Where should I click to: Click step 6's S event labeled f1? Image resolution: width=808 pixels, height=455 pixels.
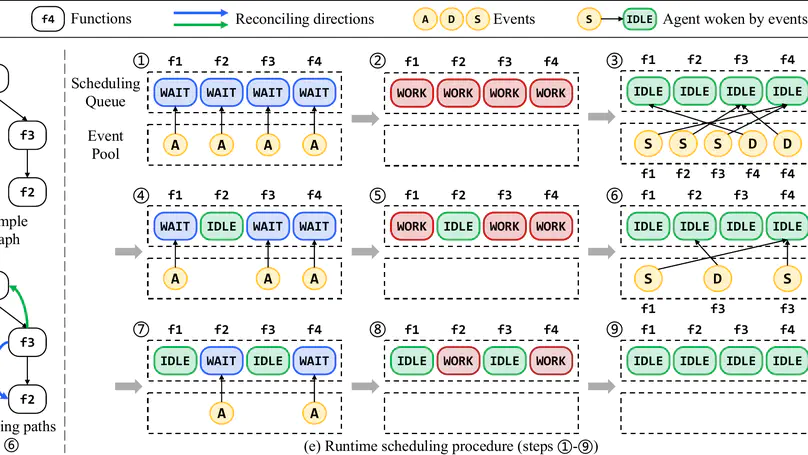pyautogui.click(x=648, y=278)
